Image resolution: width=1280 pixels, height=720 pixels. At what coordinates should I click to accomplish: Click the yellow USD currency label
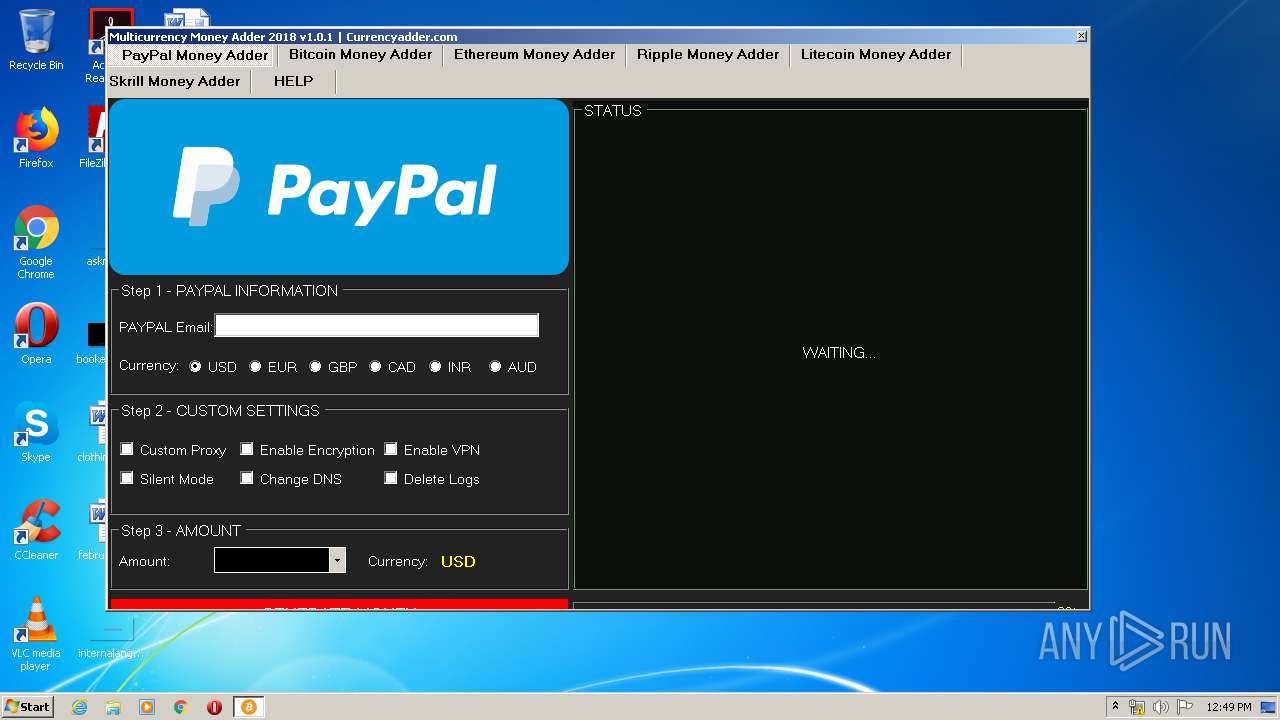tap(458, 561)
